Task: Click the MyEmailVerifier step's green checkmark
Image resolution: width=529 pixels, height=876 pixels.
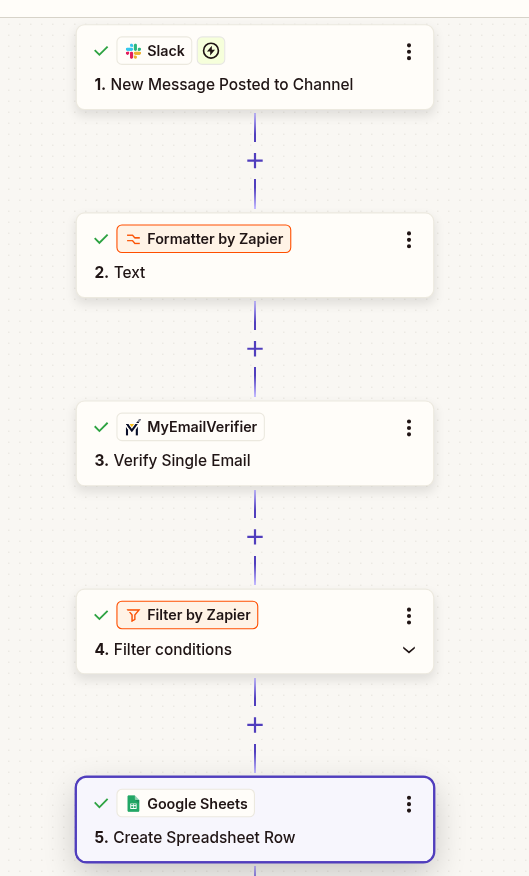Action: pyautogui.click(x=101, y=427)
